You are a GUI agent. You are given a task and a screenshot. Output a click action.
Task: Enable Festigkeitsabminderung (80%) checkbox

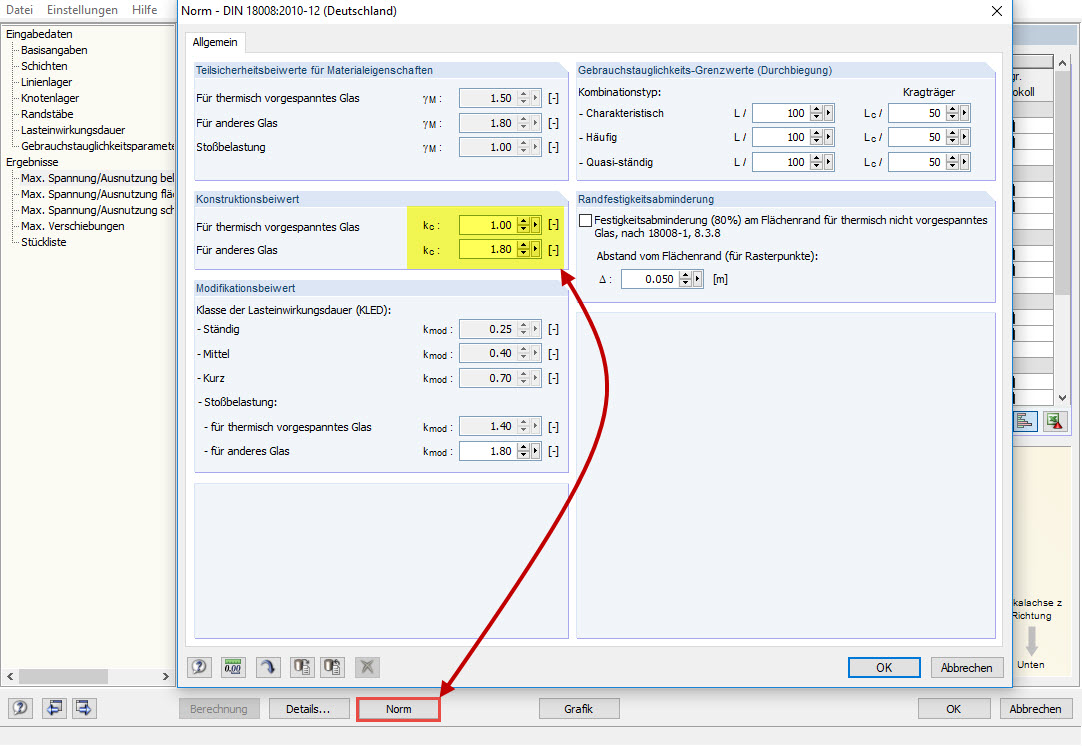click(586, 220)
